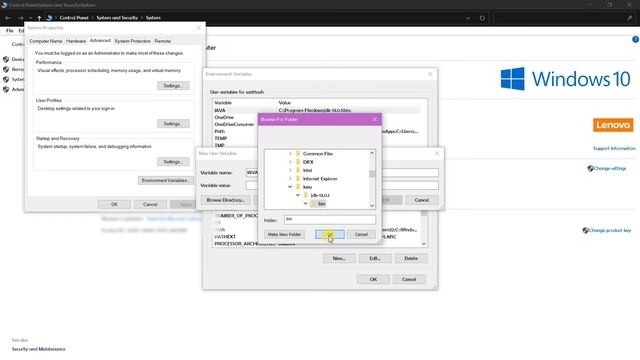Click Performance Settings button
Viewport: 640px width, 360px height.
(173, 86)
